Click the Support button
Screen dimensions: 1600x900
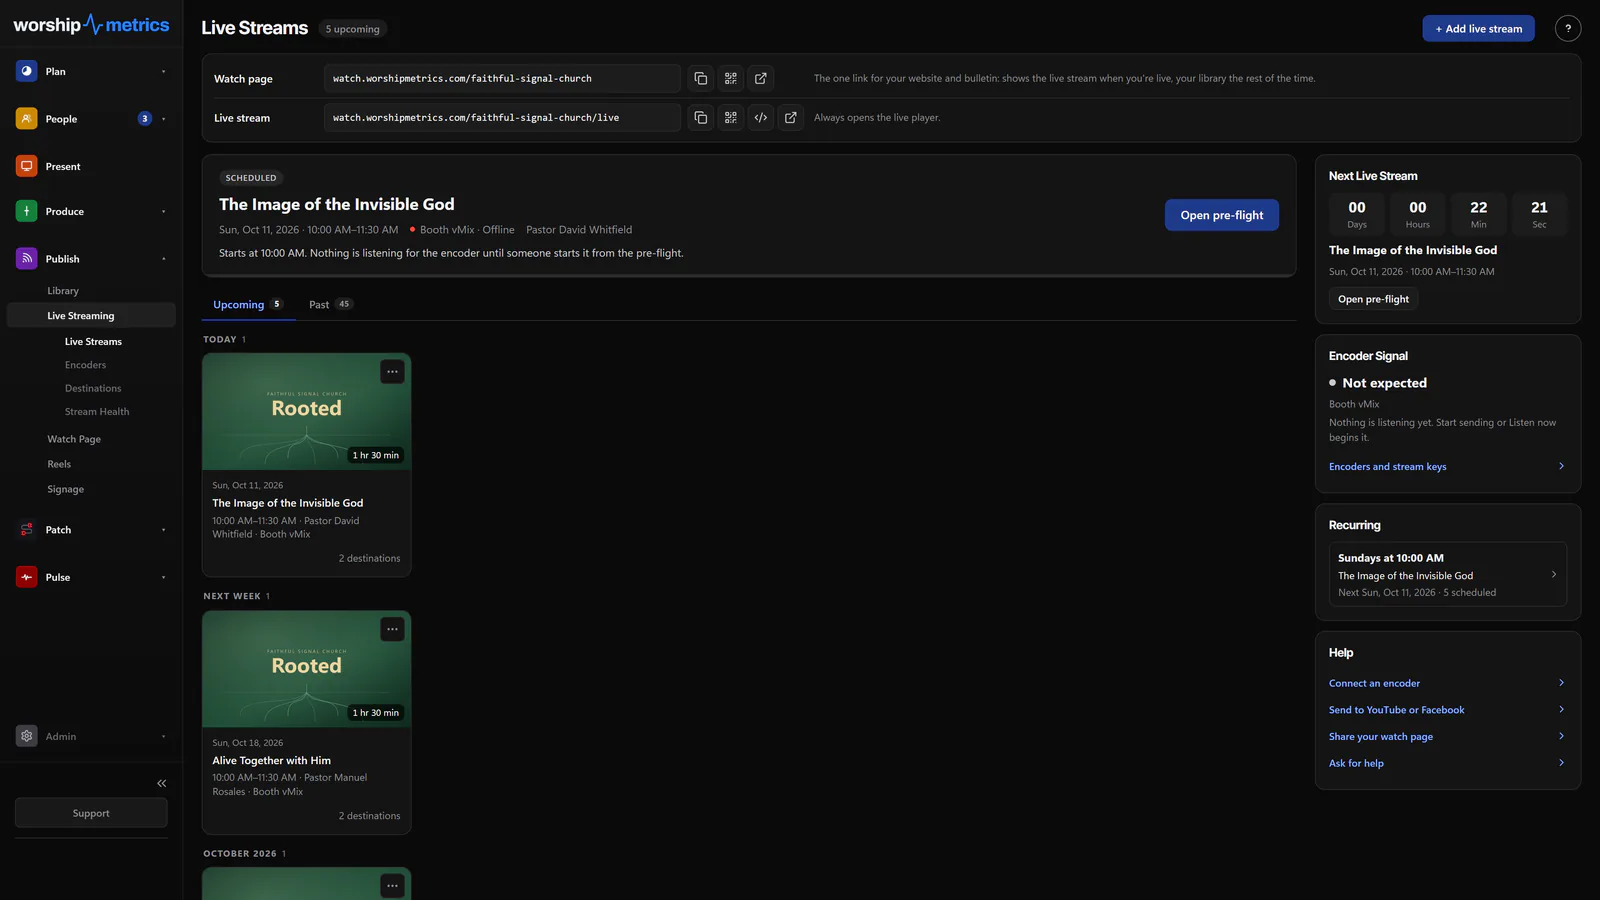point(91,813)
